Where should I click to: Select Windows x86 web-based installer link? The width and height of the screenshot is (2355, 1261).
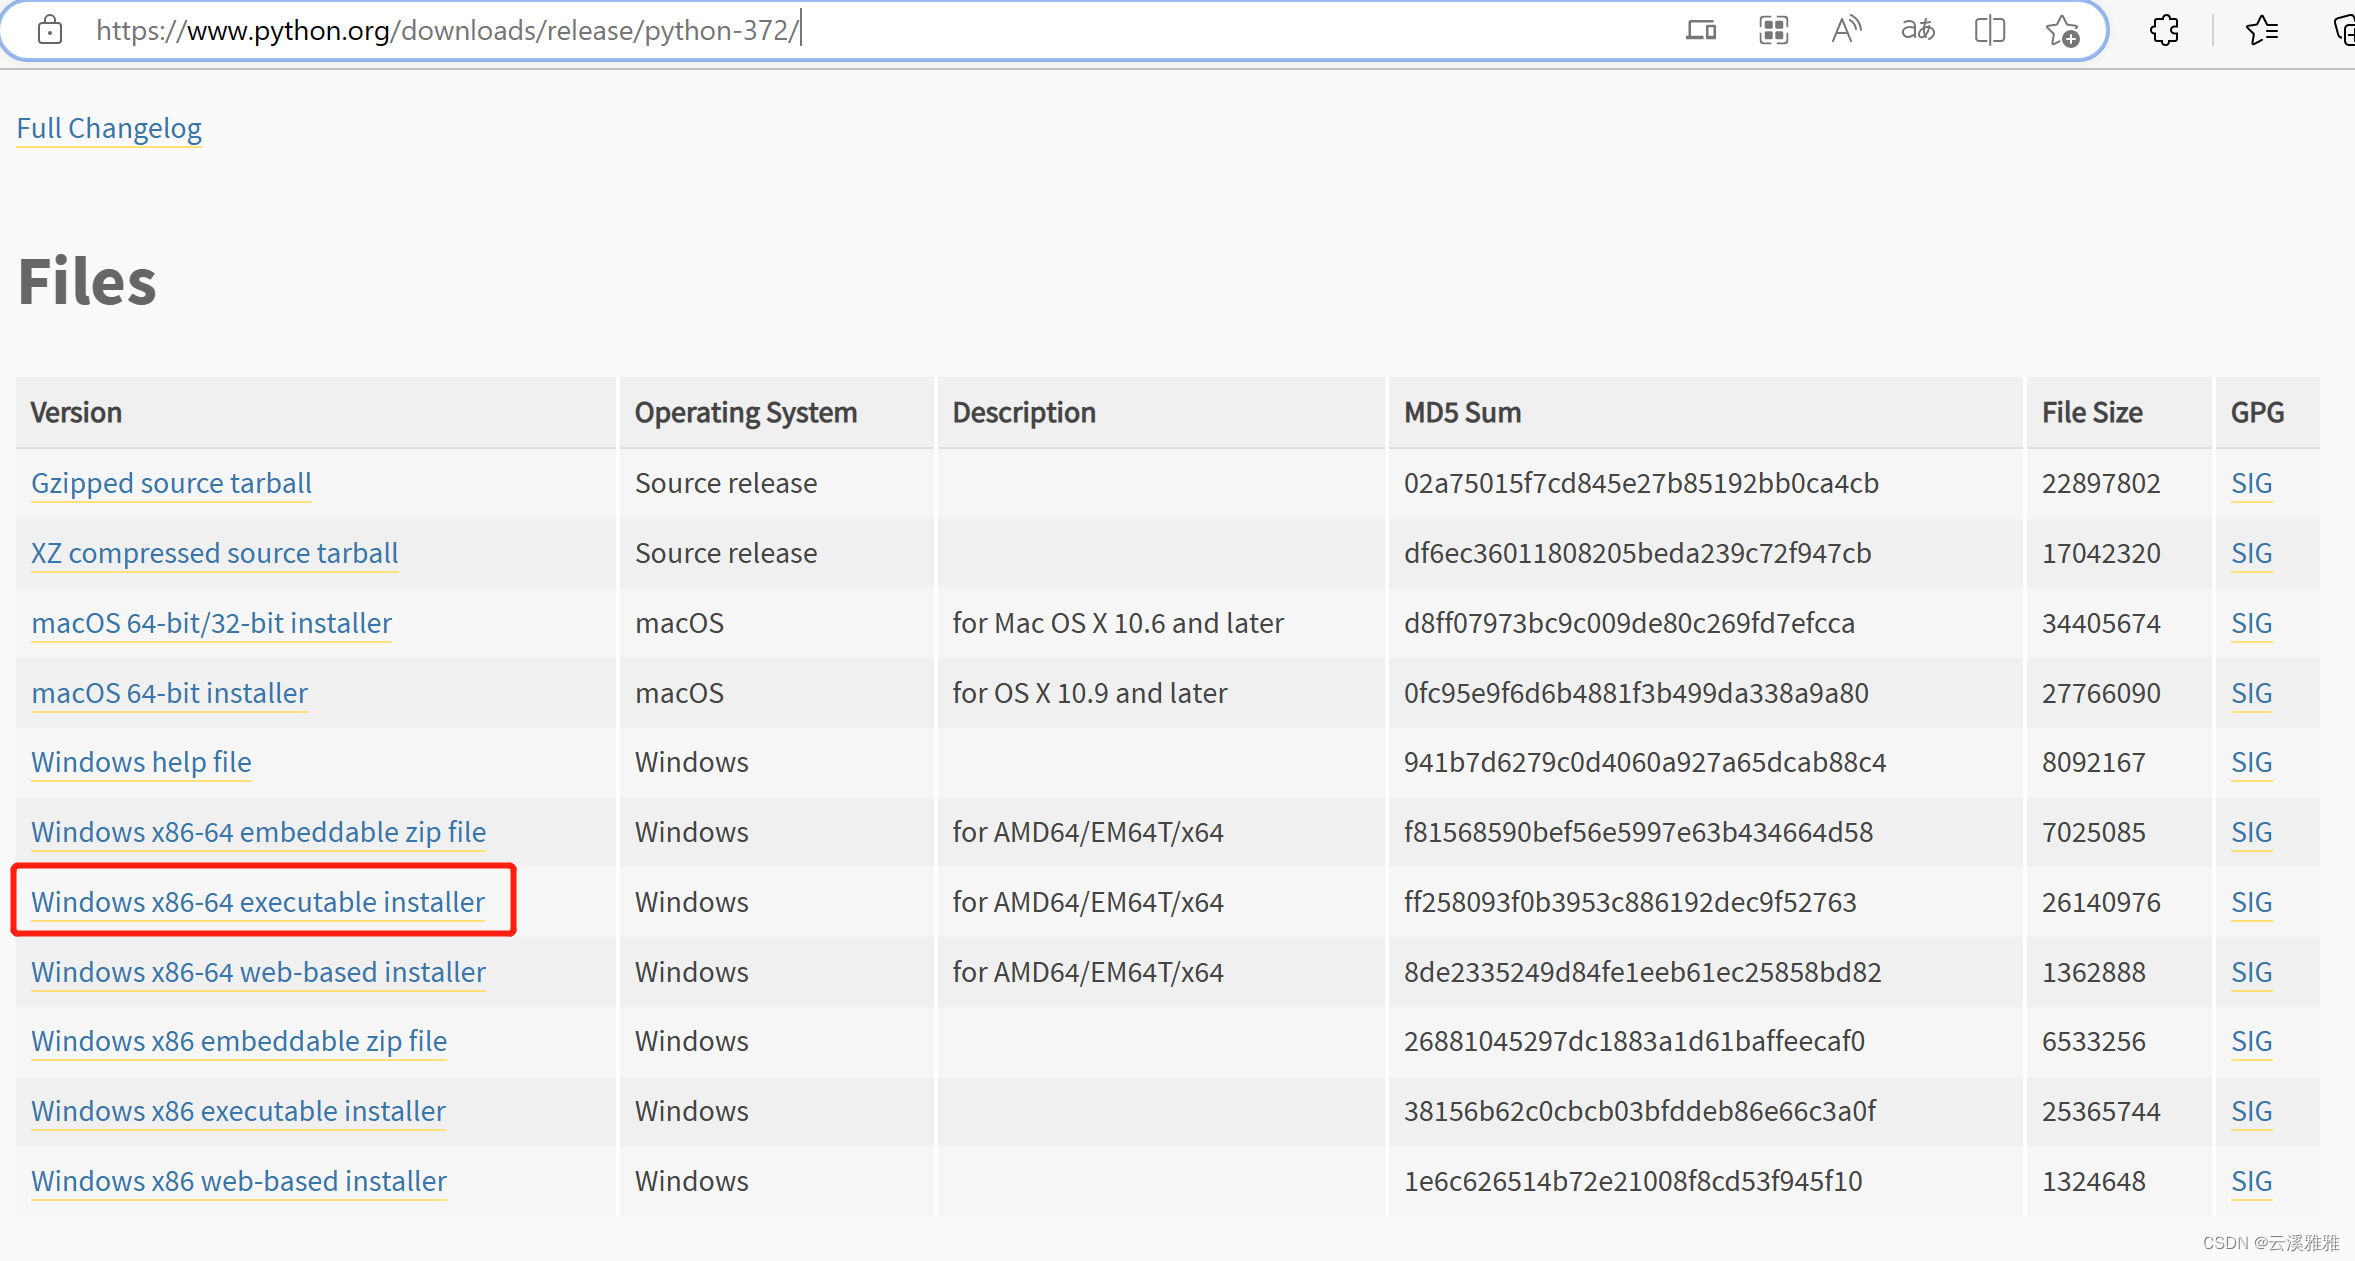click(238, 1181)
